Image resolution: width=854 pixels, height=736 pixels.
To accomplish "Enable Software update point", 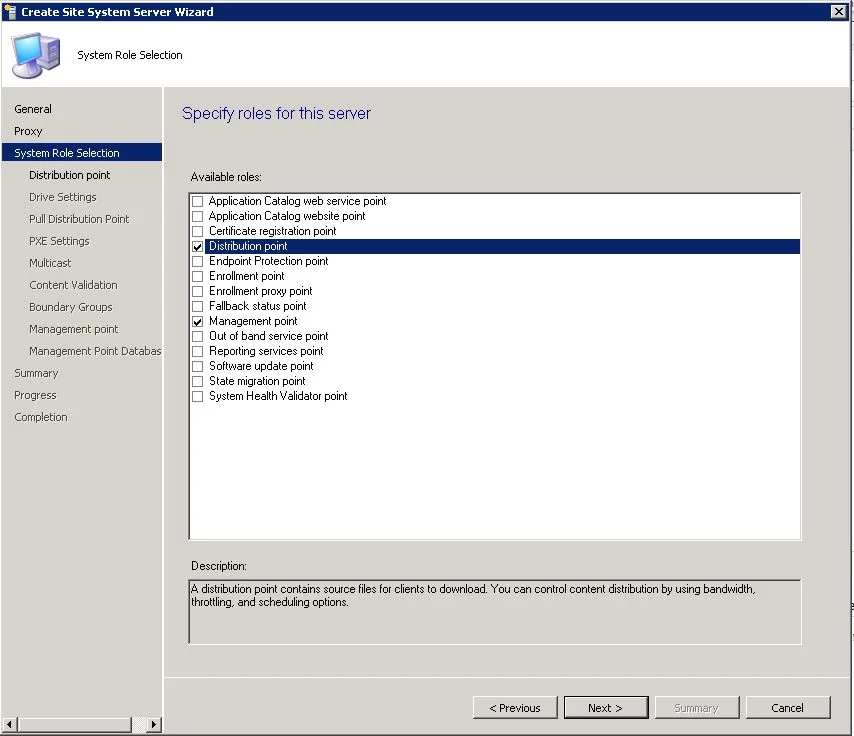I will (197, 366).
